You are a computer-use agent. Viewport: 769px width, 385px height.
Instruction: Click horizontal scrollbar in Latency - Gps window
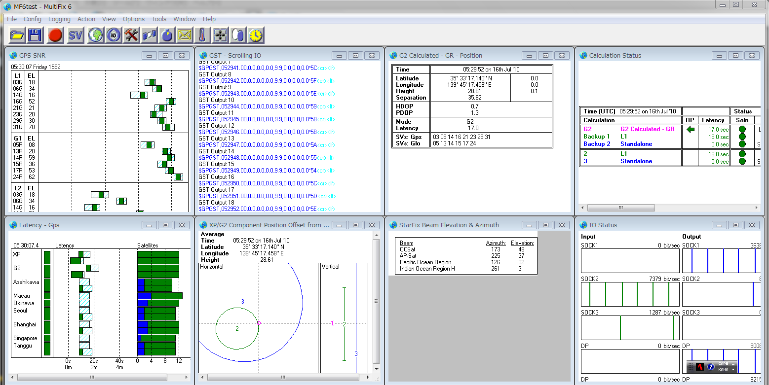91,377
